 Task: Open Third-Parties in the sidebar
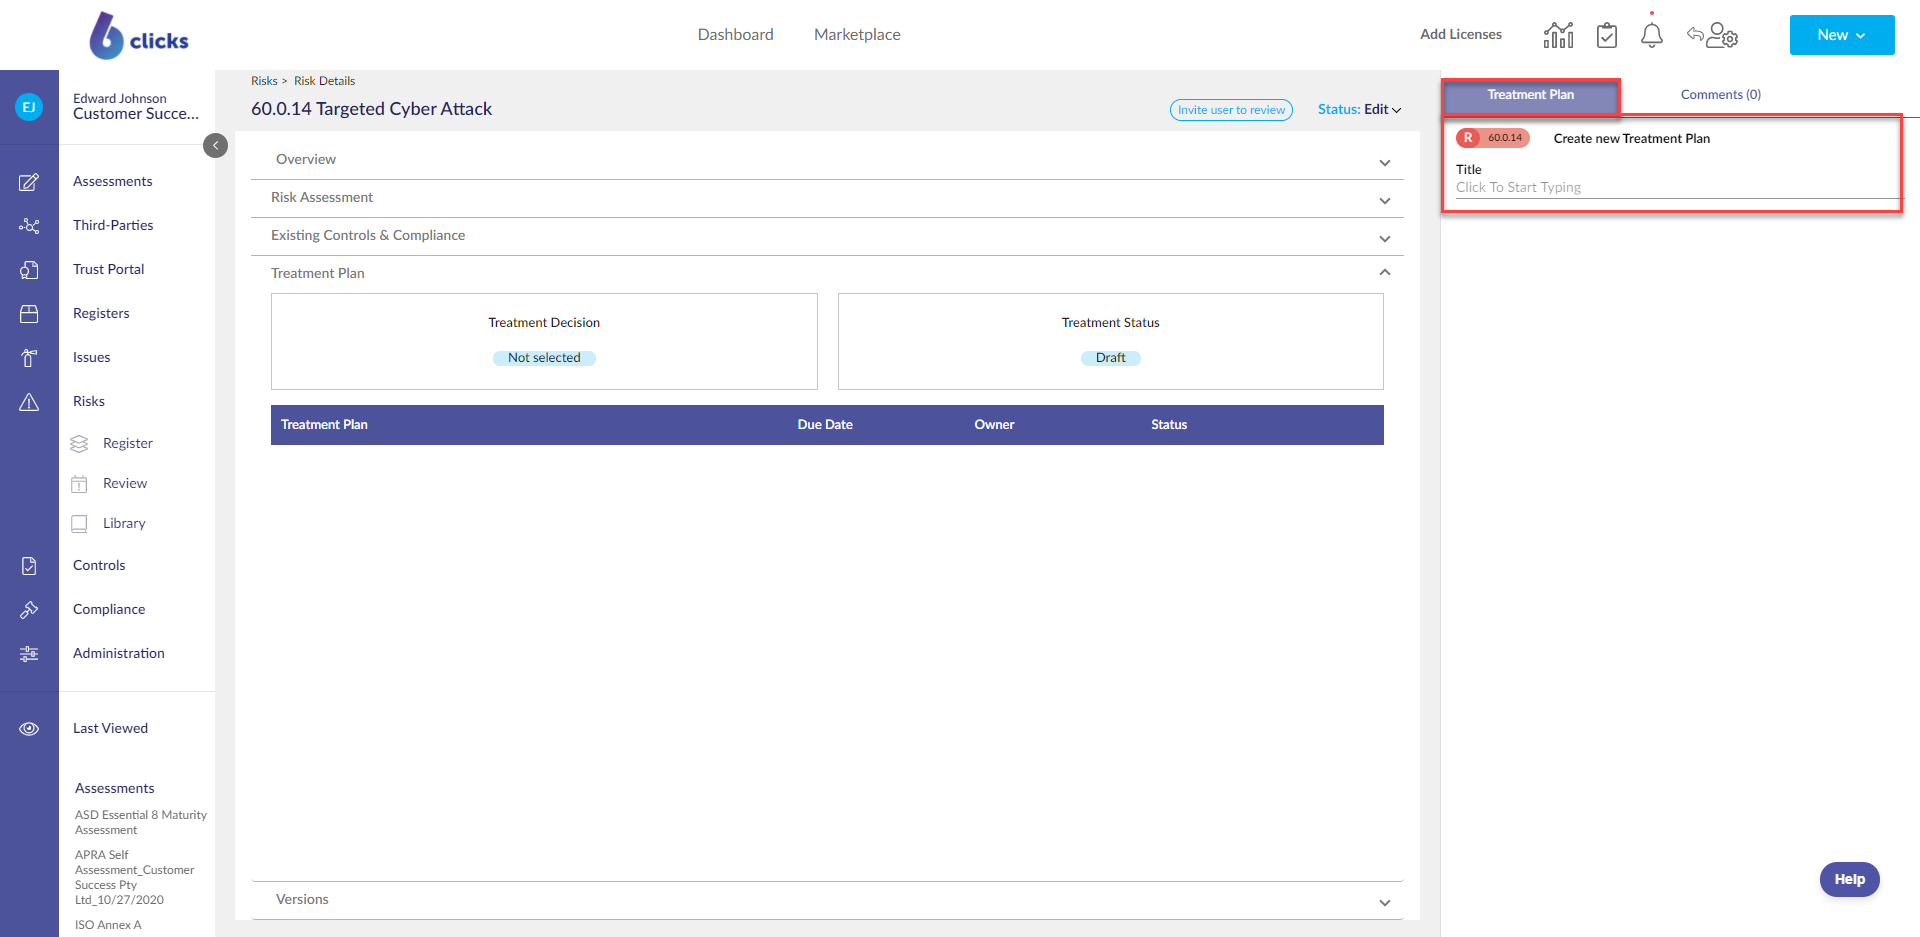pos(113,226)
